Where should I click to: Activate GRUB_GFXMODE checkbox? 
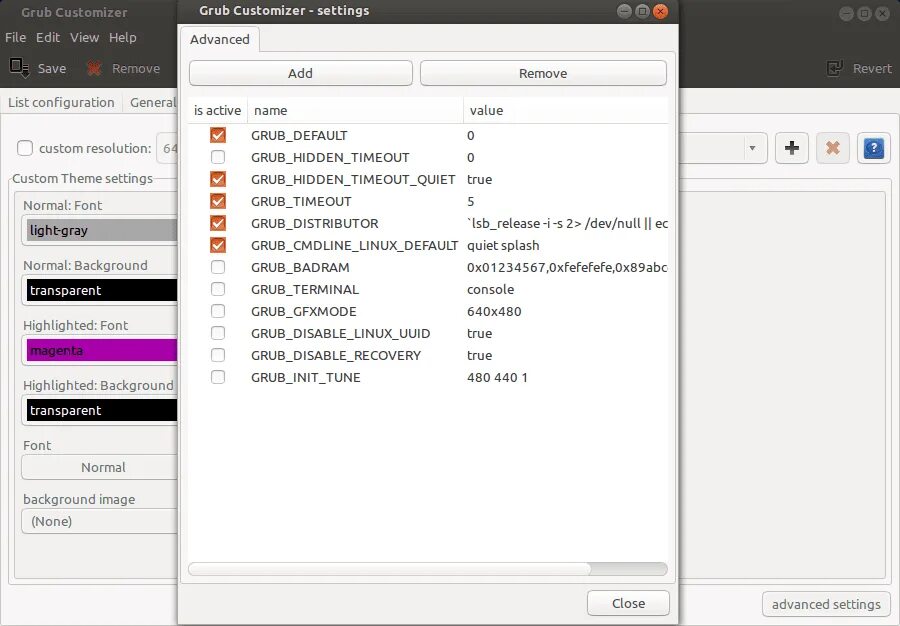tap(218, 311)
